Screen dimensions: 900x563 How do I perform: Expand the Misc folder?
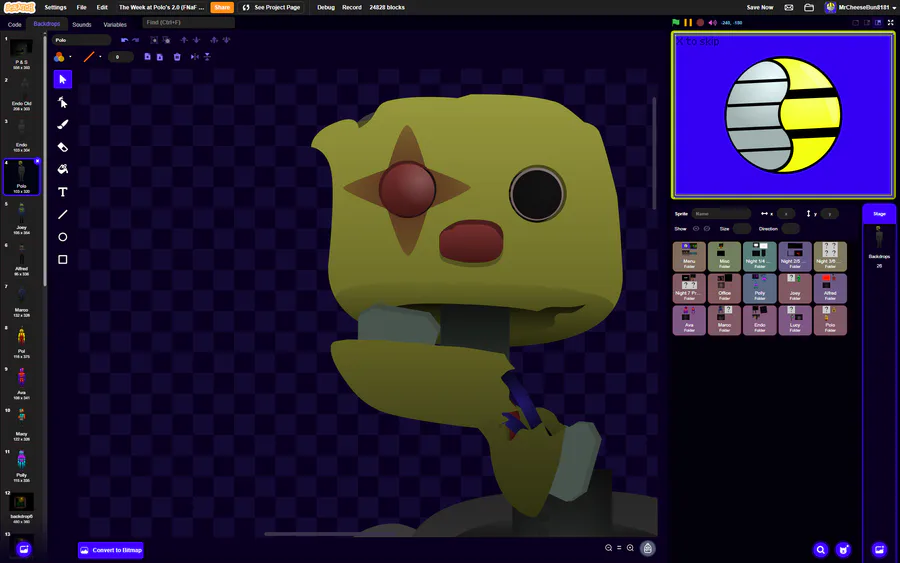(724, 256)
